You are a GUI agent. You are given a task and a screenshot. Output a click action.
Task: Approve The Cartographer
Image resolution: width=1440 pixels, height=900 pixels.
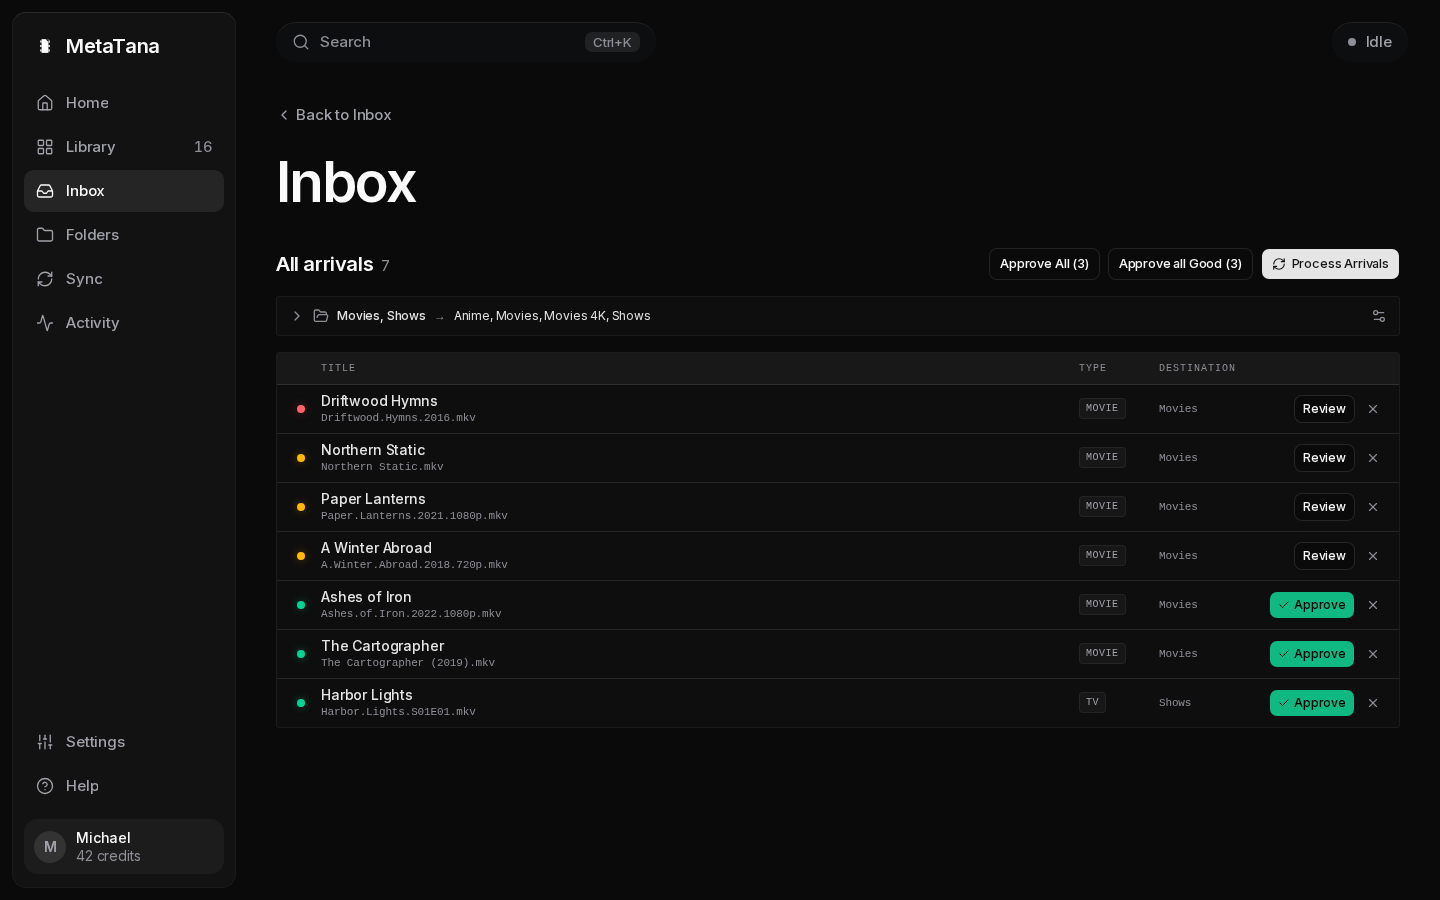[1312, 654]
